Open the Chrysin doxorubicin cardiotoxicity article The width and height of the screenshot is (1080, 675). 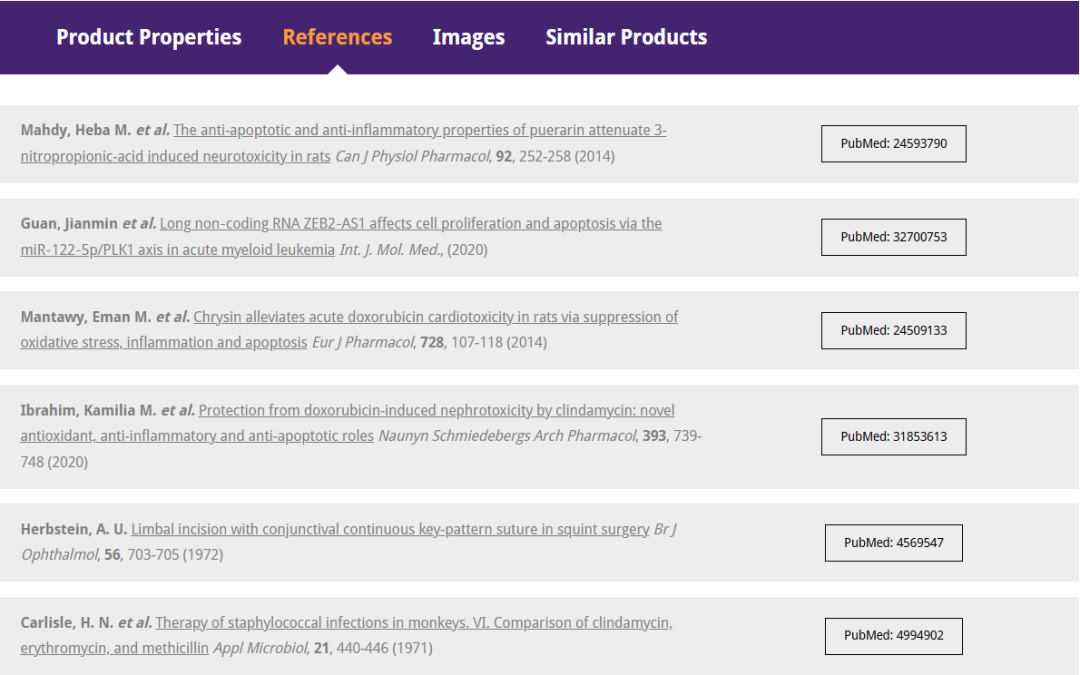pyautogui.click(x=435, y=317)
